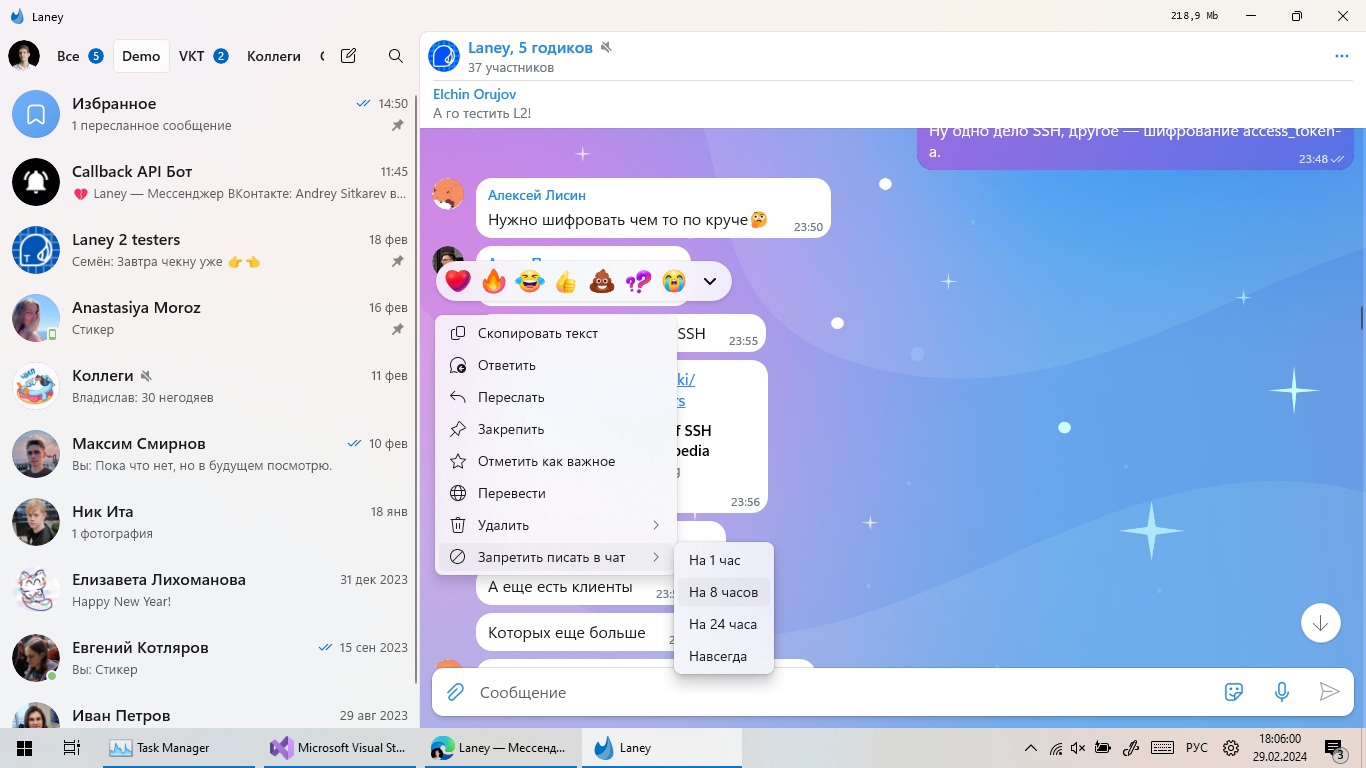1366x768 pixels.
Task: Open the sticker and emoji picker
Action: coord(1234,692)
